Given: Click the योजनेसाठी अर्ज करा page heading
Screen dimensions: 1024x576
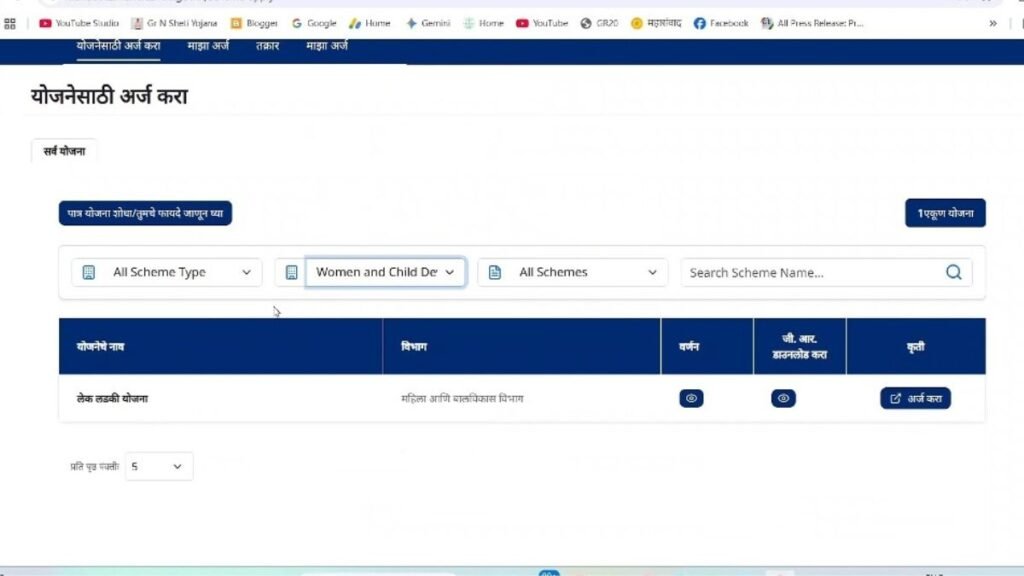Looking at the screenshot, I should 109,97.
